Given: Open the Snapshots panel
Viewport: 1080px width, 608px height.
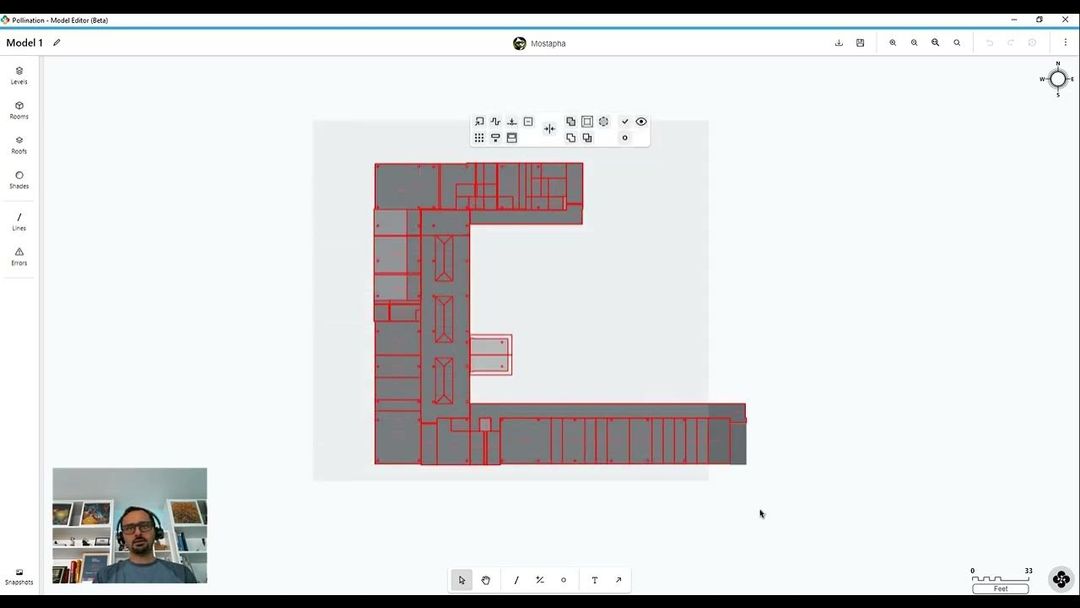Looking at the screenshot, I should (x=19, y=575).
